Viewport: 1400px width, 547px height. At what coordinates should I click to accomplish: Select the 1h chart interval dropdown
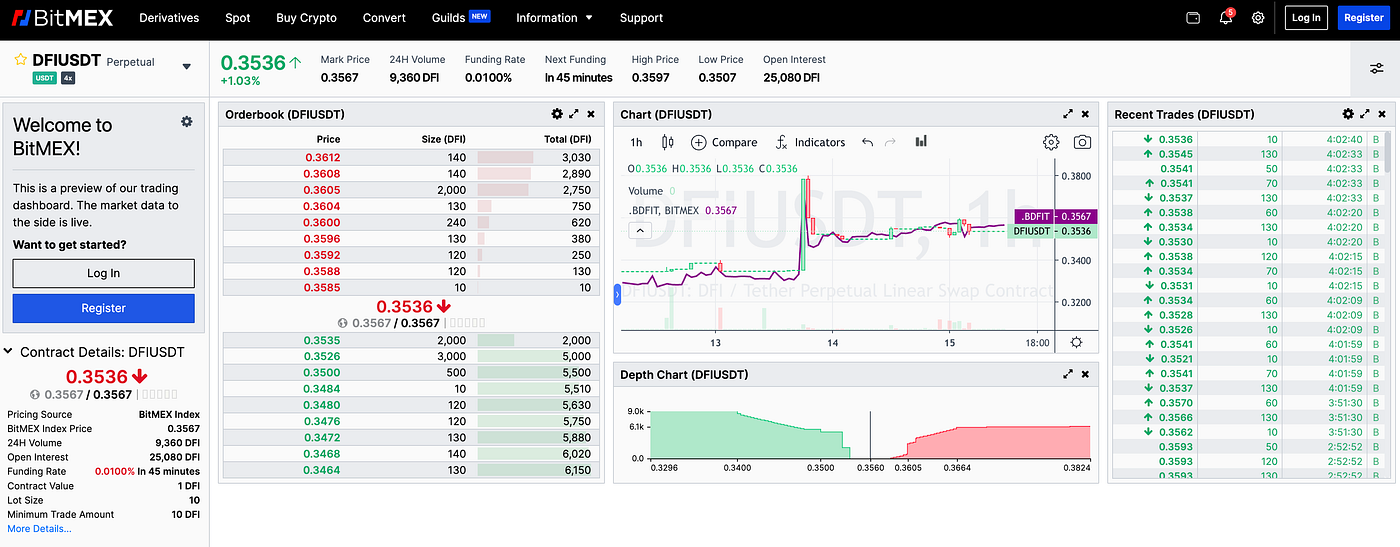pyautogui.click(x=636, y=142)
